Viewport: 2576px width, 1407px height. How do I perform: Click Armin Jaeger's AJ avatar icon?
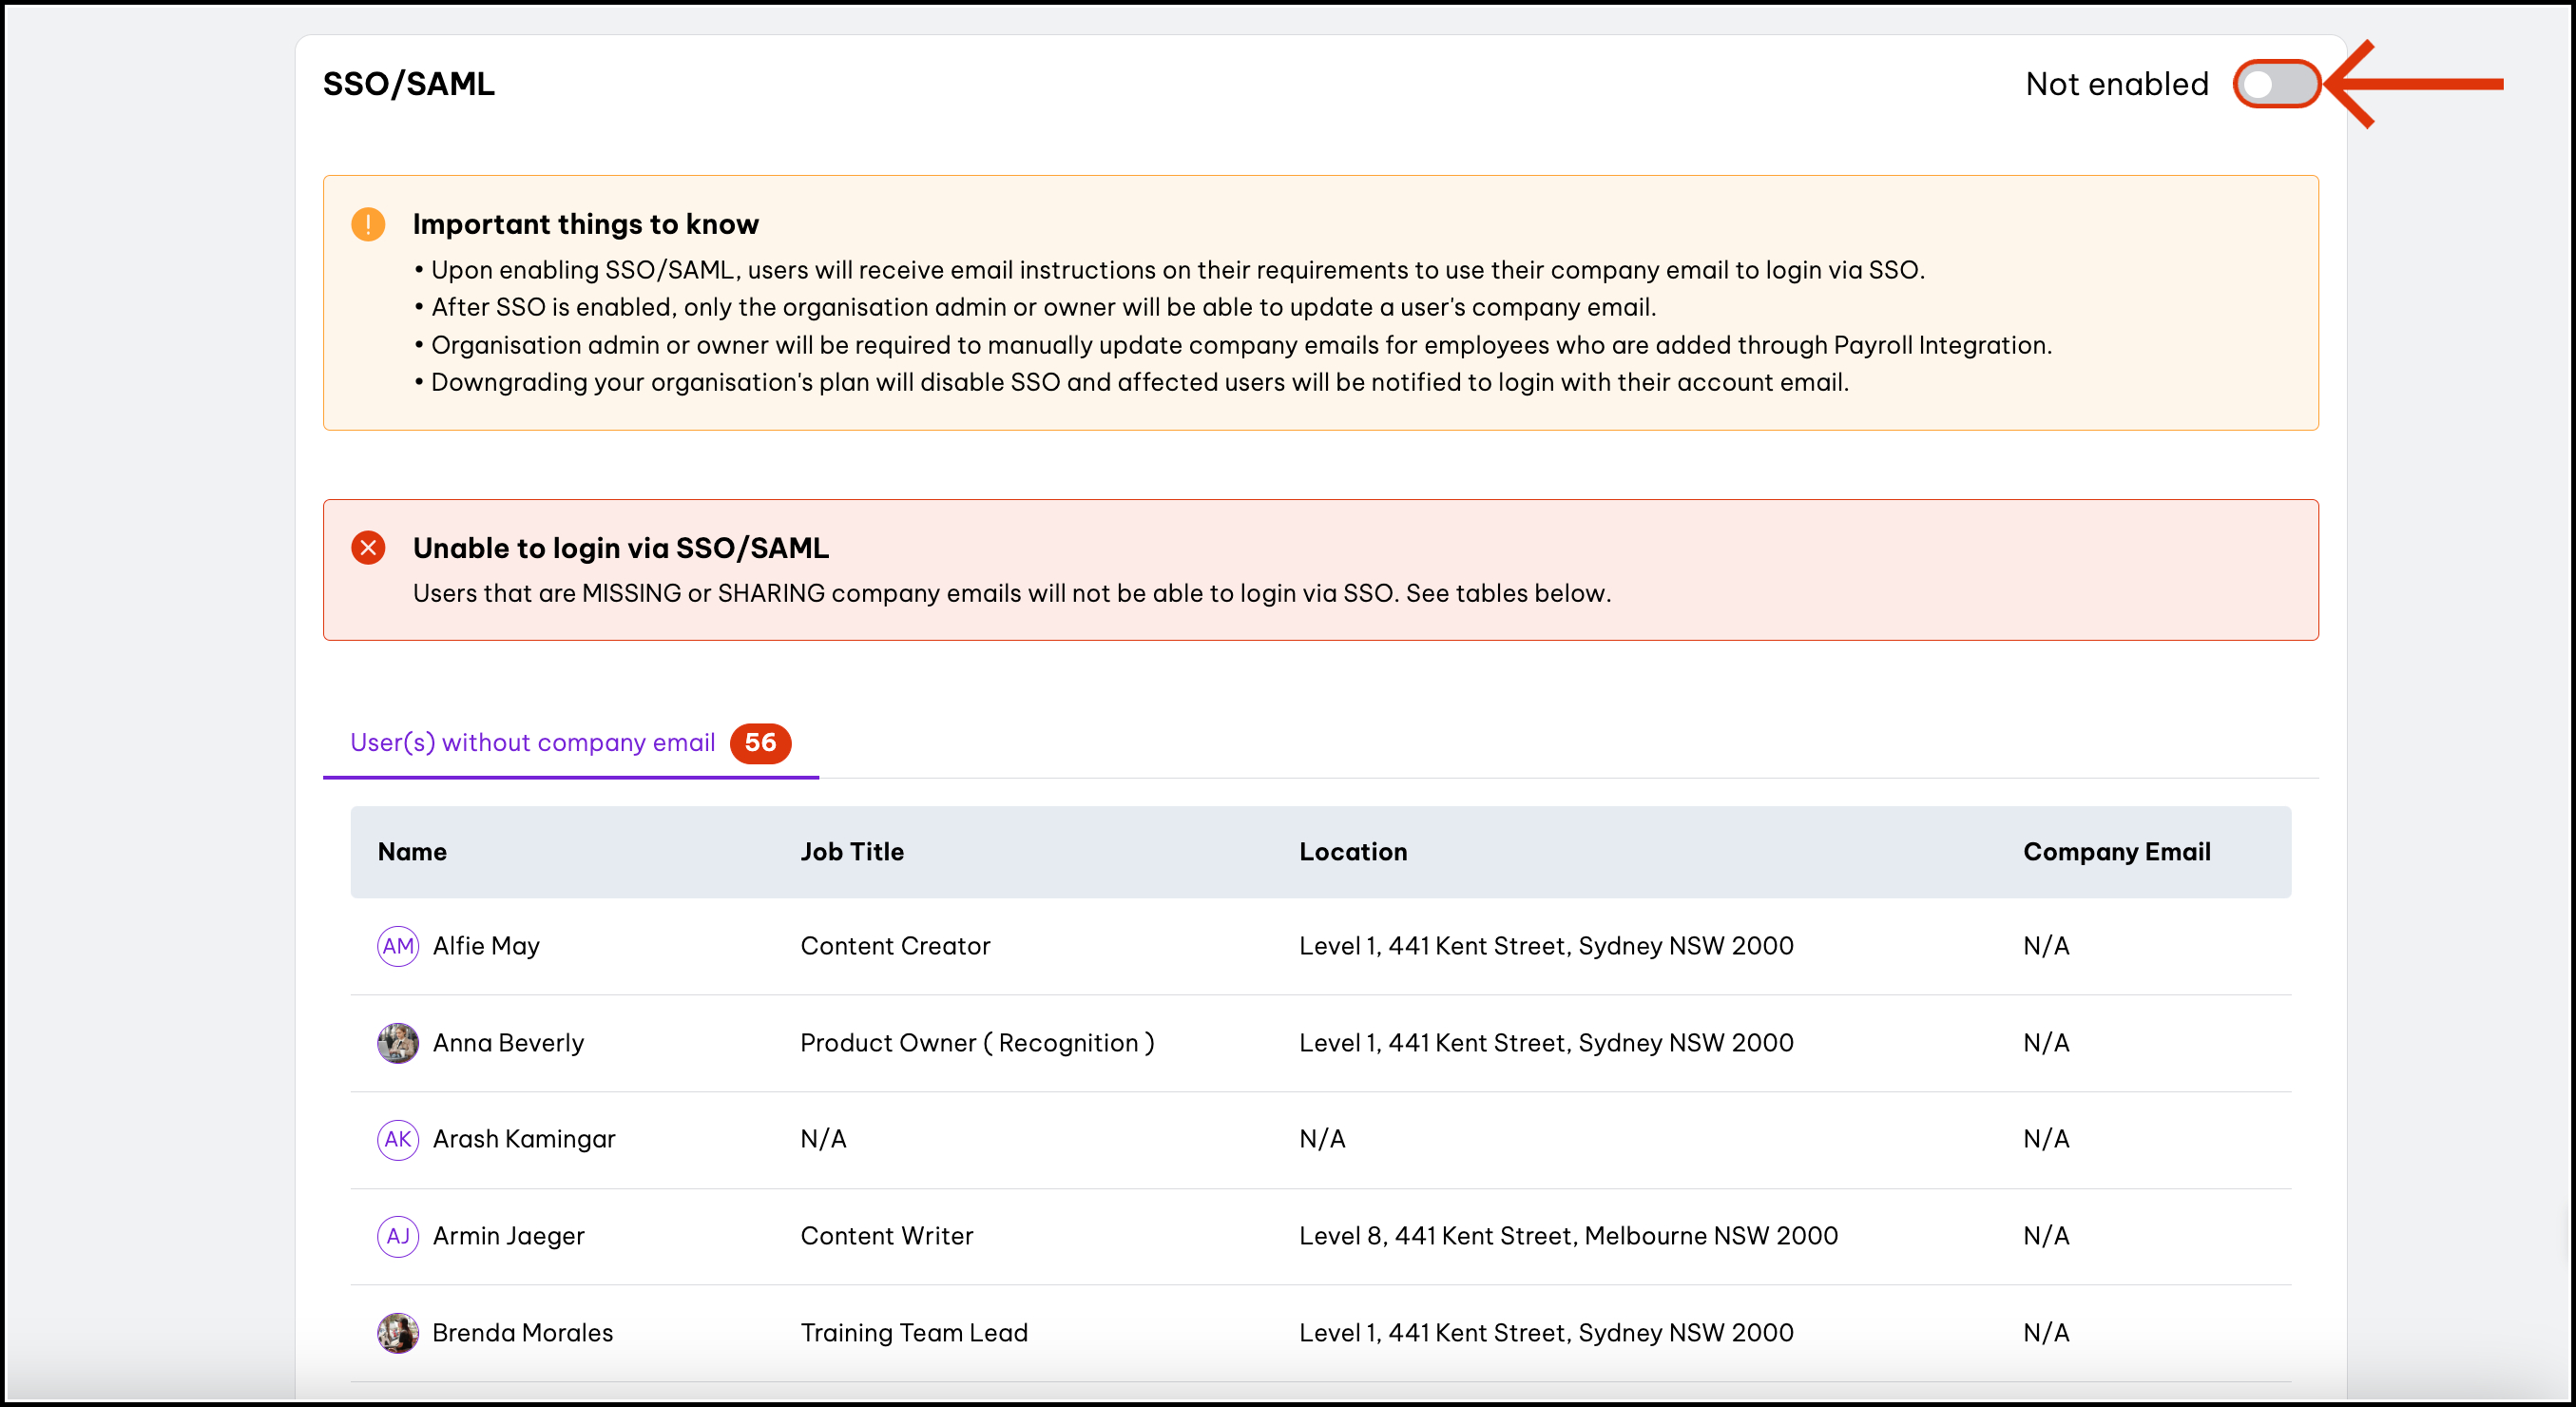(x=398, y=1236)
